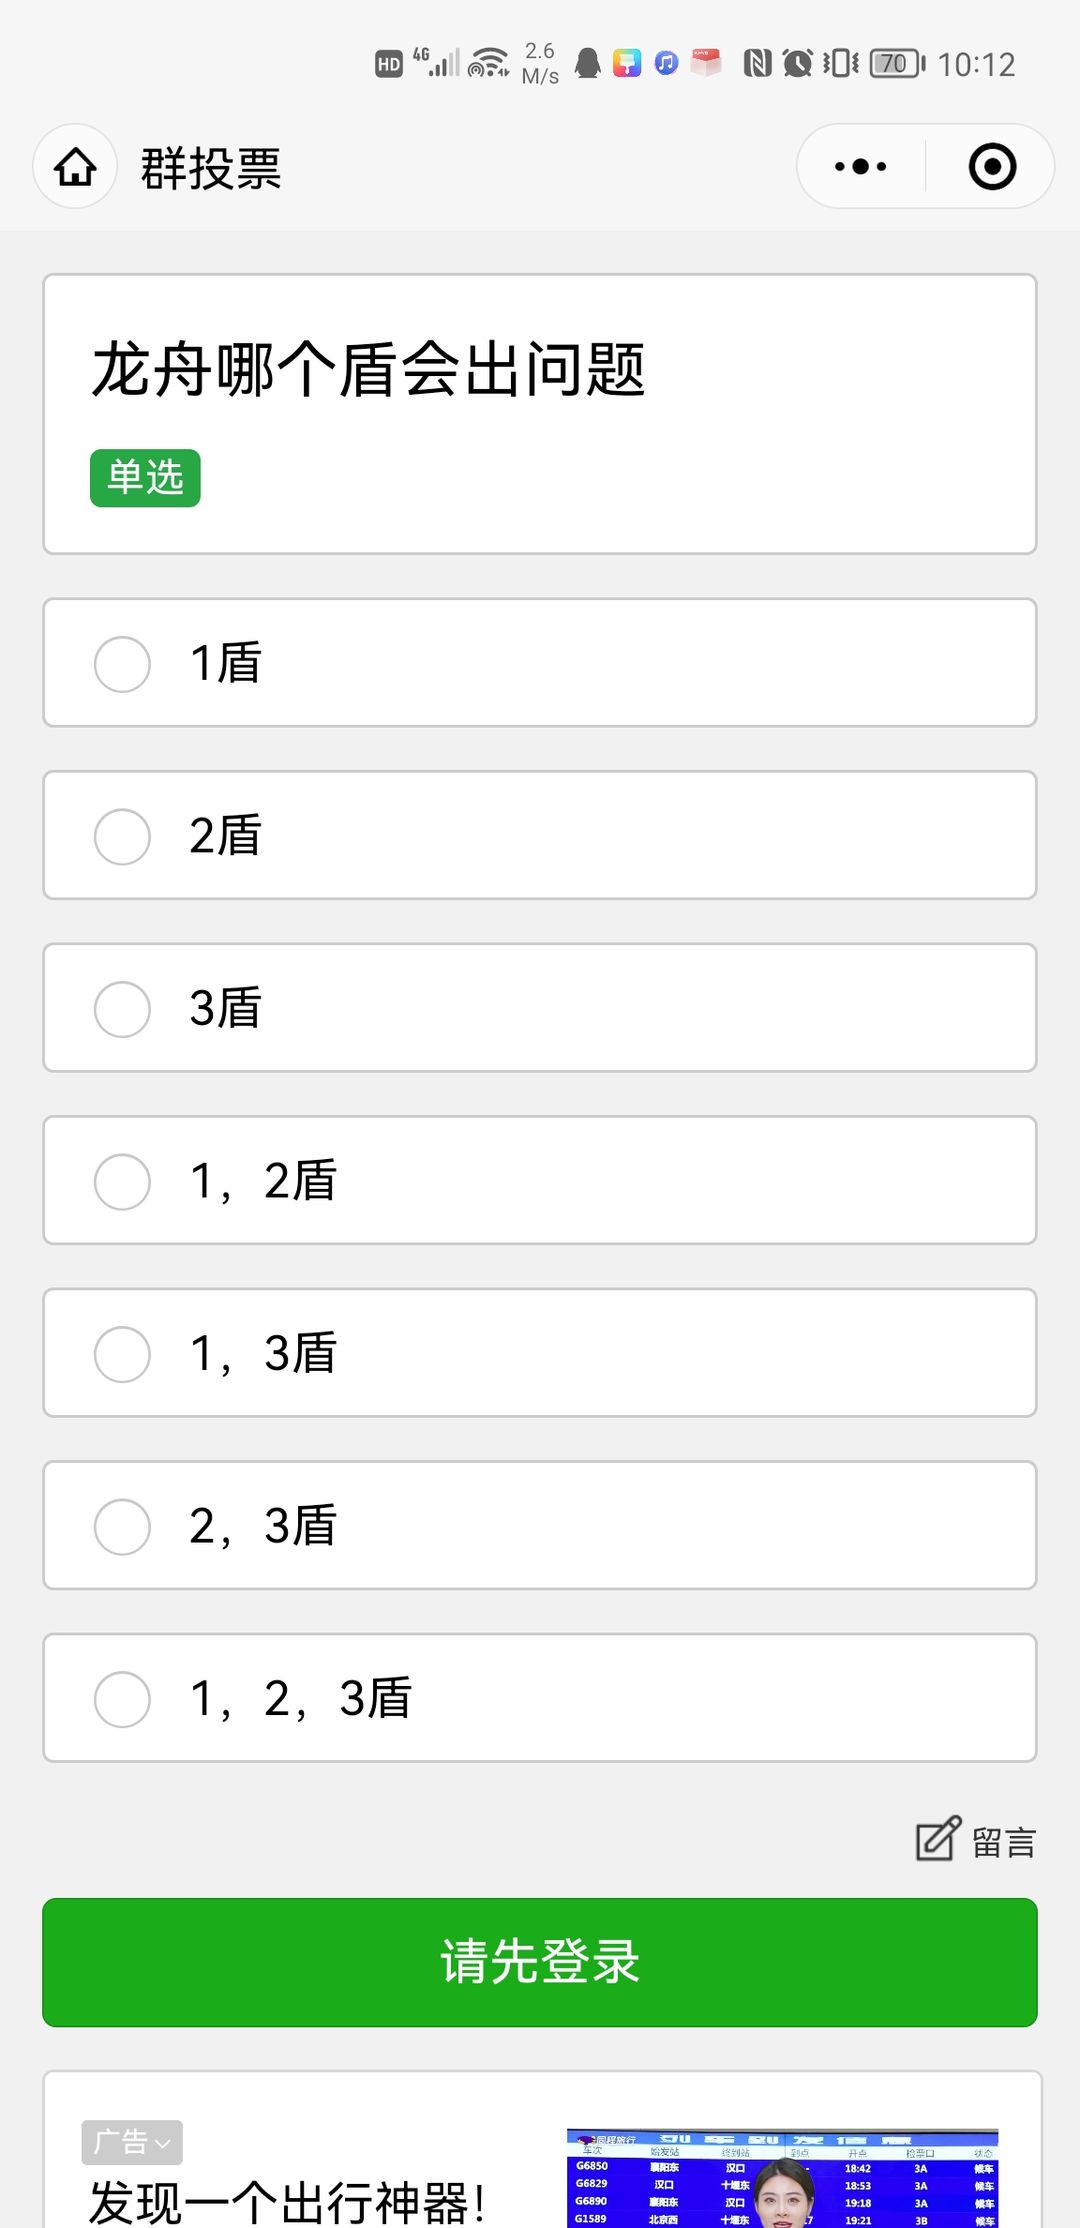Click the green 请先登录 button
The width and height of the screenshot is (1080, 2228).
(x=540, y=1962)
